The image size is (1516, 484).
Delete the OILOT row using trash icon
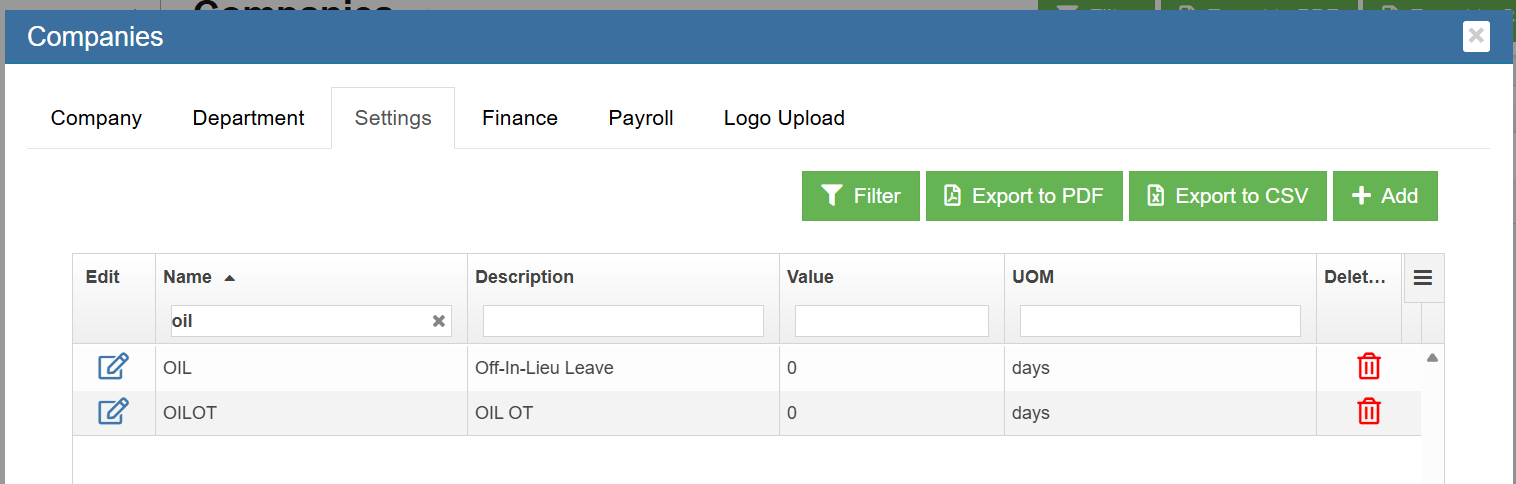point(1368,411)
